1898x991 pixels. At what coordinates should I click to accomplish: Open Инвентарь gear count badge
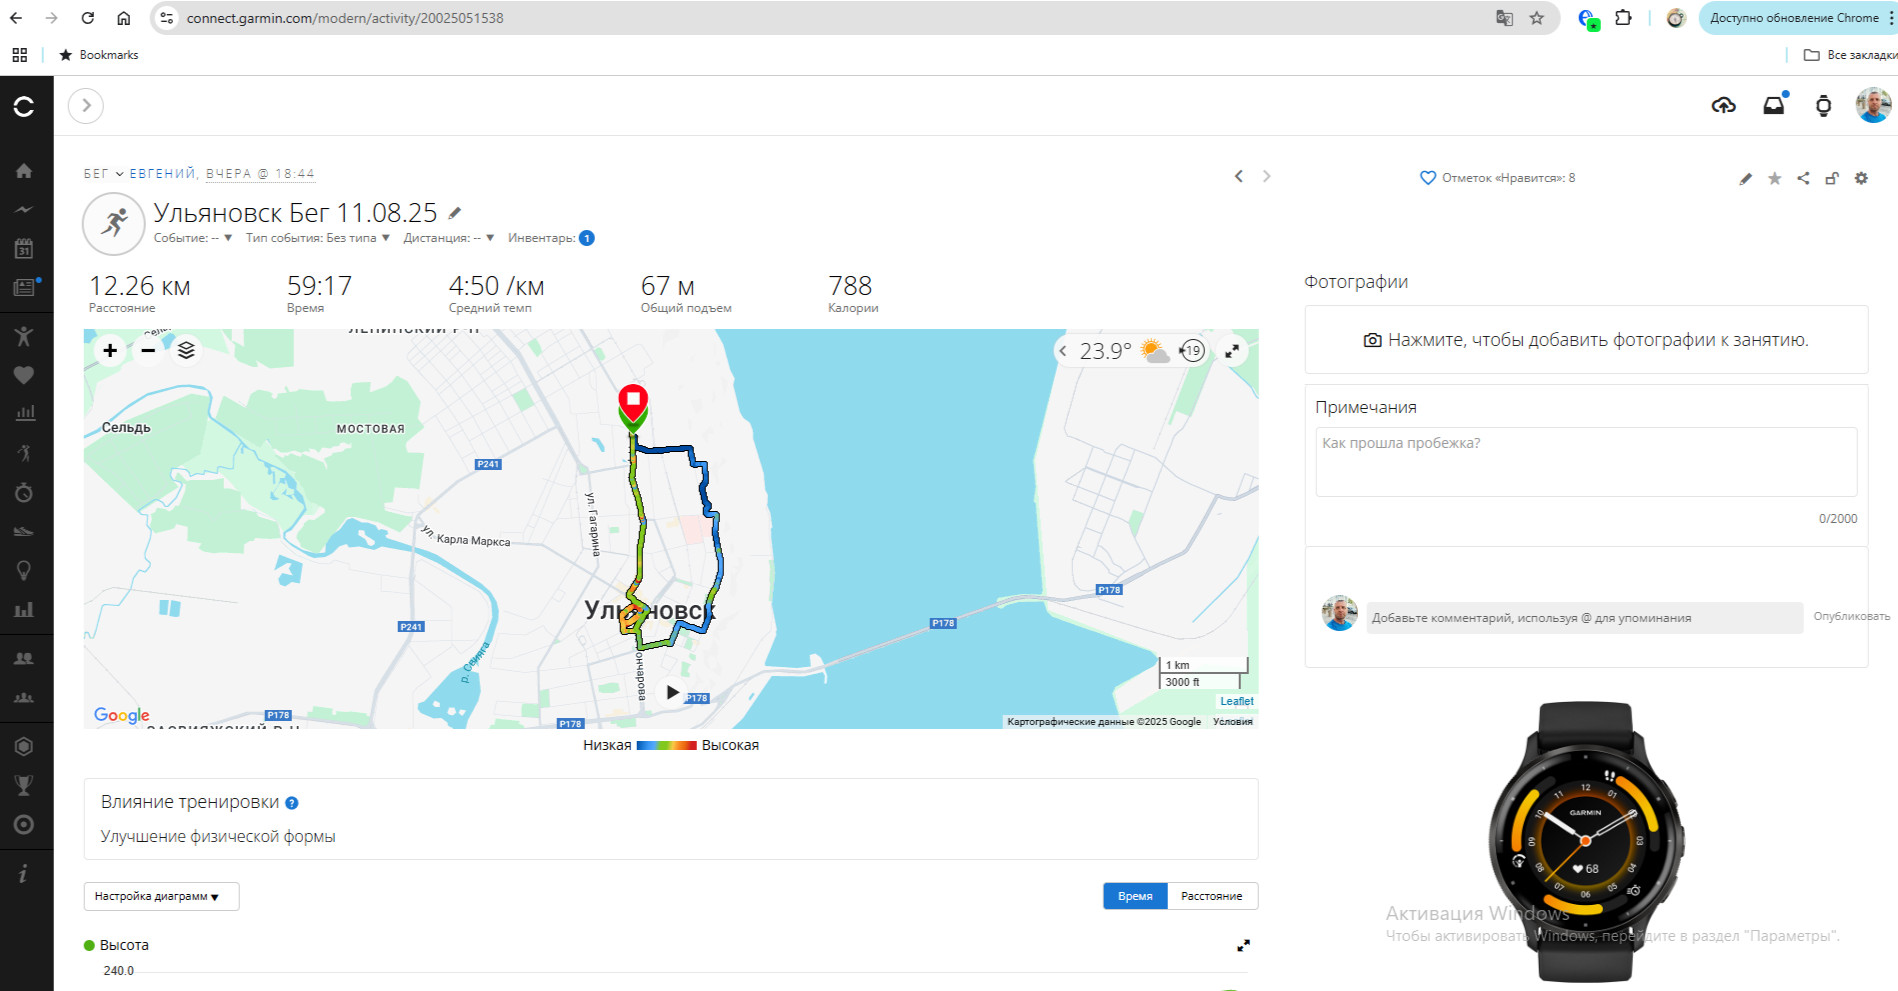coord(587,238)
